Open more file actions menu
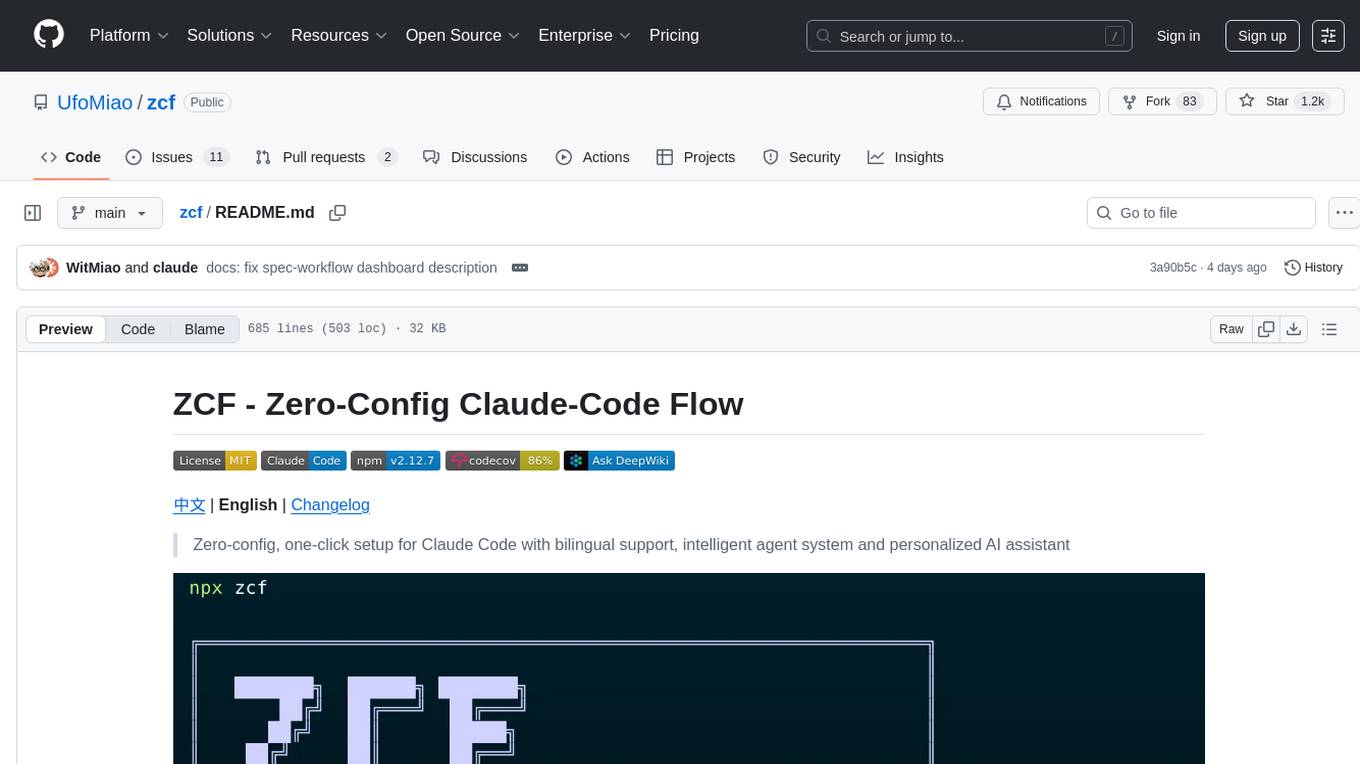 1344,213
